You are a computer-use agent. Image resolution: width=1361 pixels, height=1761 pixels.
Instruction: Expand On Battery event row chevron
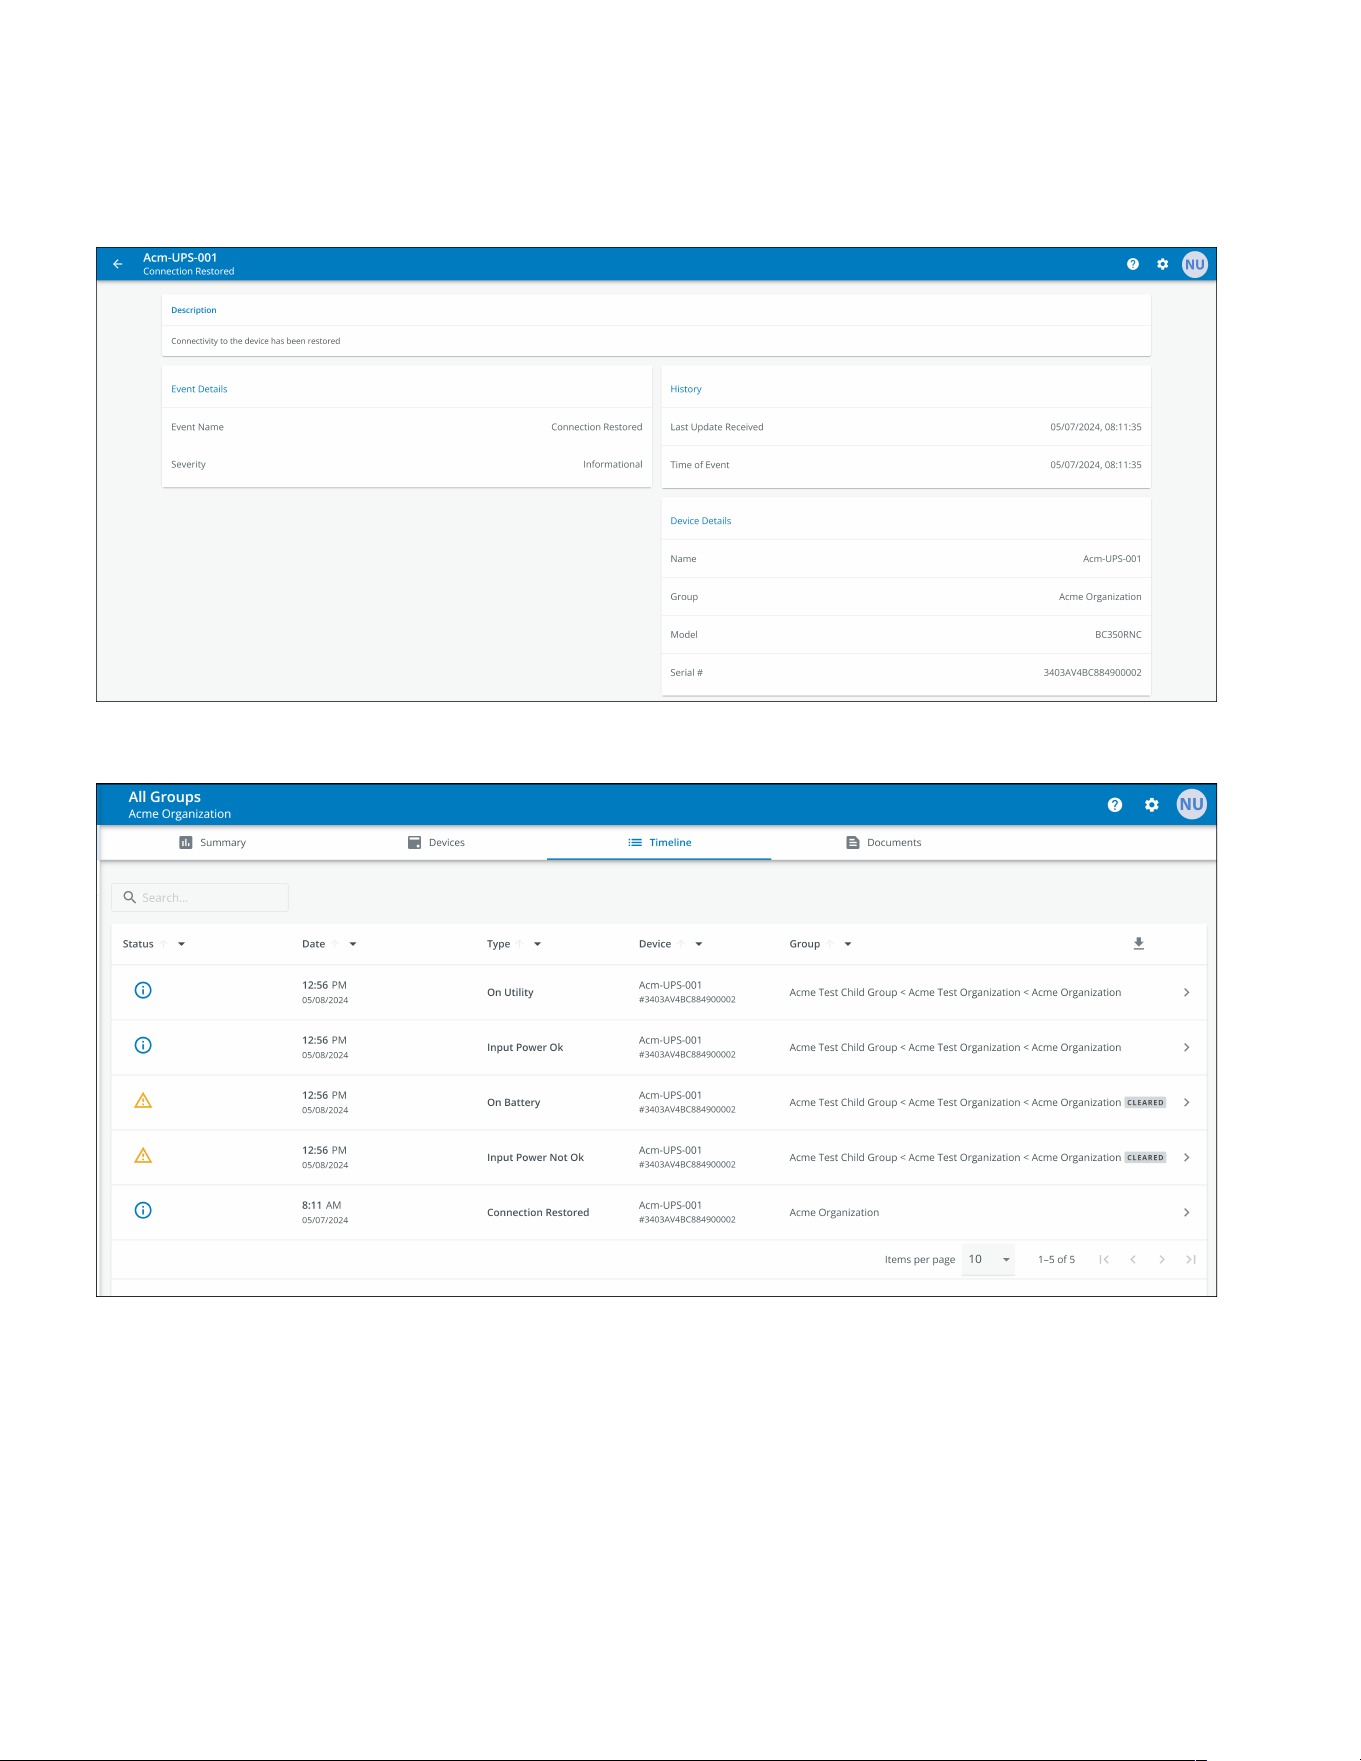1187,1102
